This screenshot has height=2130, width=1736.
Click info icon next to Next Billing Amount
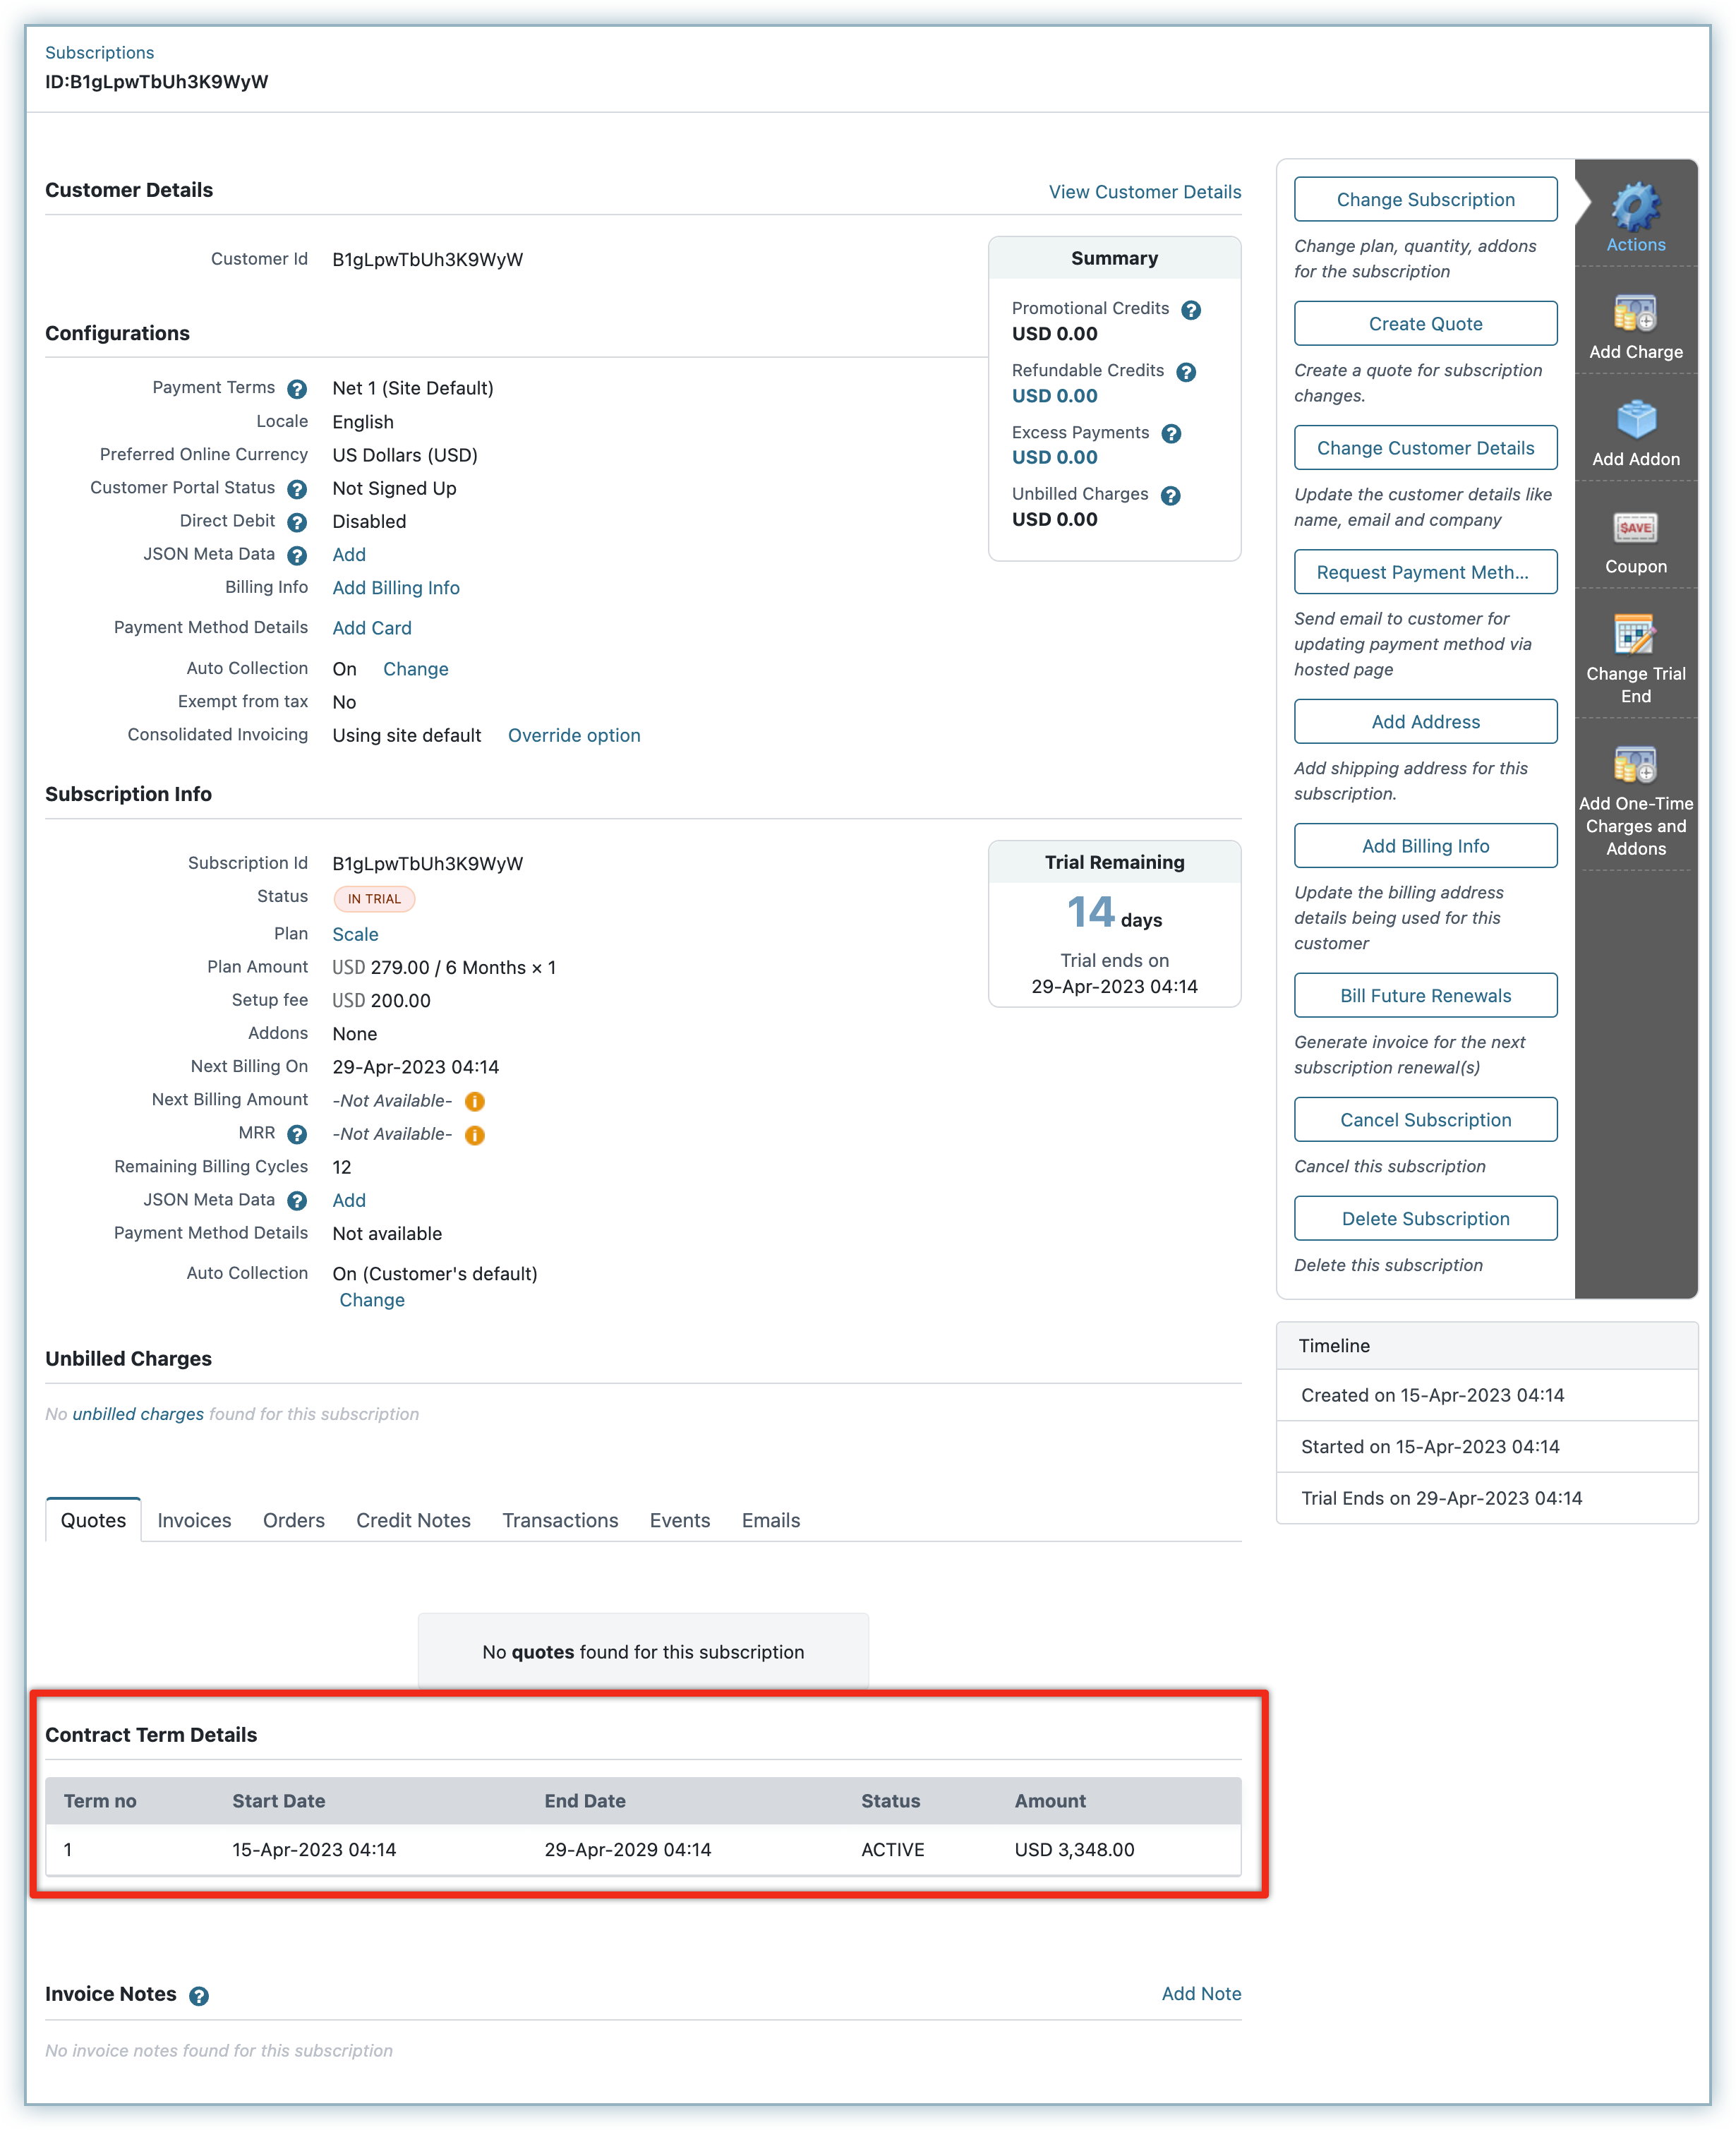pos(475,1101)
